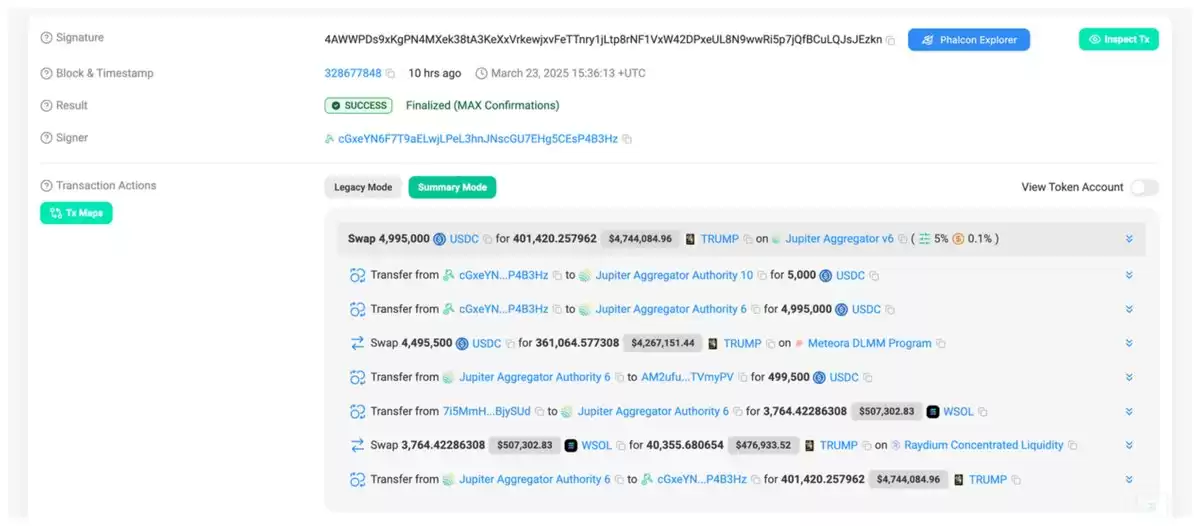This screenshot has width=1200, height=526.
Task: Click the amount 40,355.680654 in Raydium swap
Action: click(x=685, y=445)
